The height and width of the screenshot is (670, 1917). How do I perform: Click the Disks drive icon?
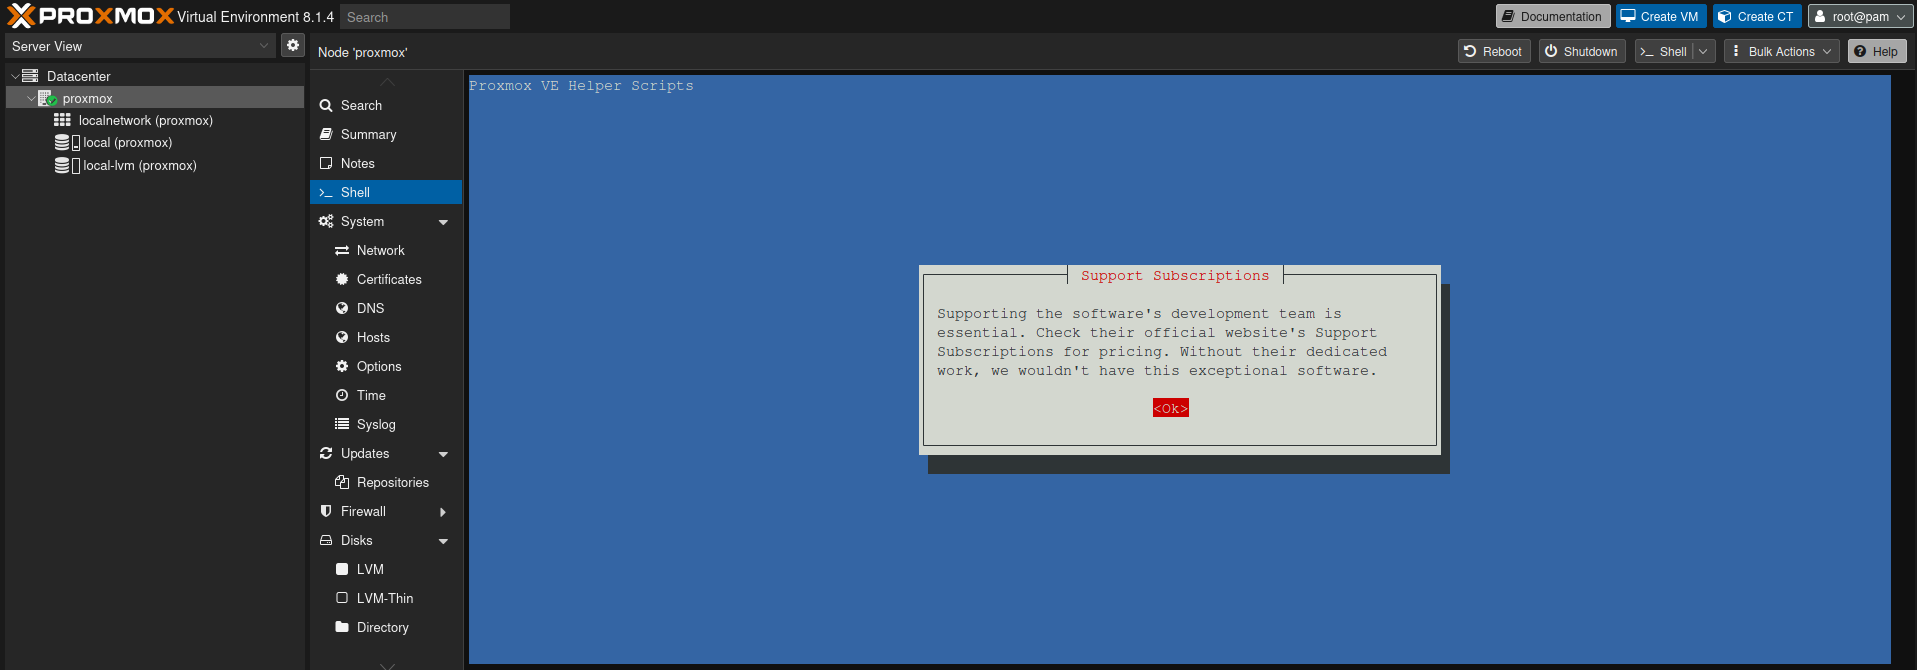326,540
